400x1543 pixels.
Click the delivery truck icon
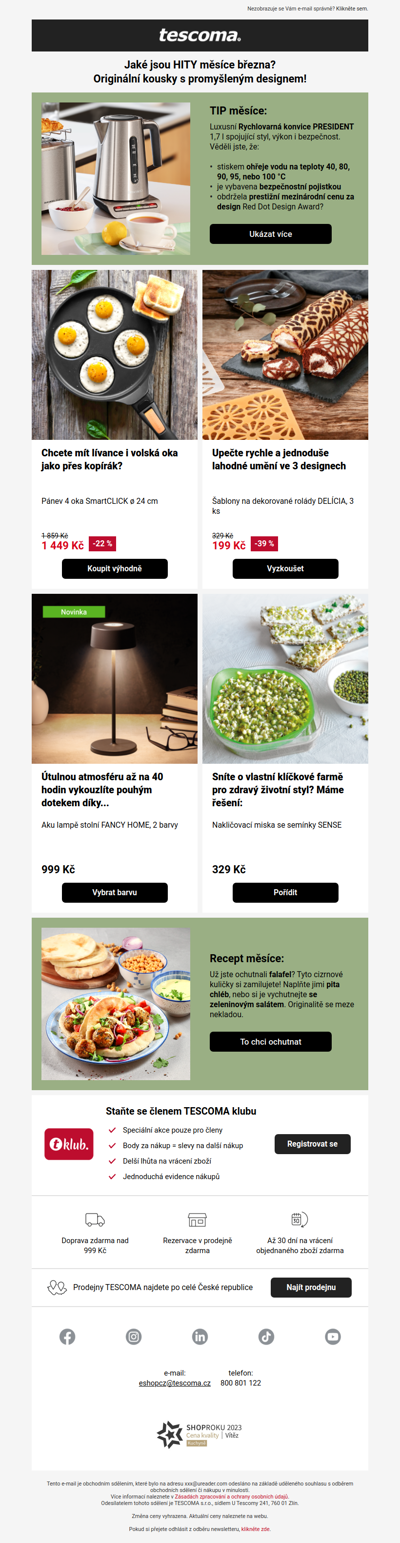pos(95,1219)
